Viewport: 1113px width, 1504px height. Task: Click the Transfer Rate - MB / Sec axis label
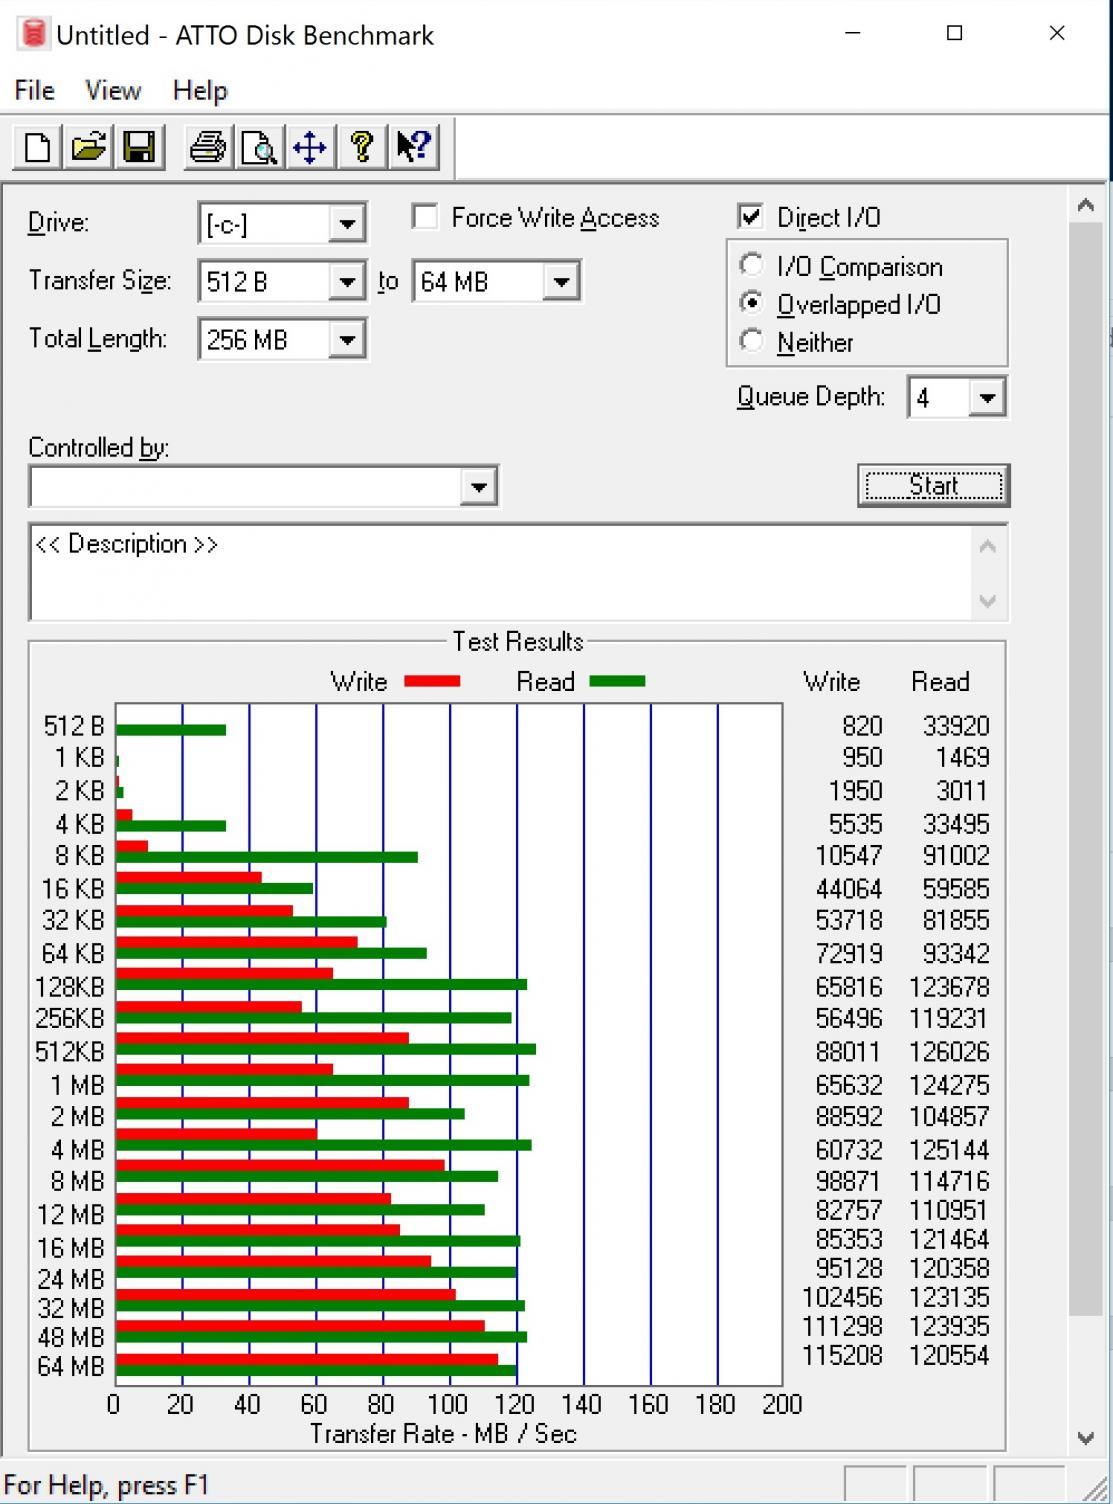coord(443,1434)
